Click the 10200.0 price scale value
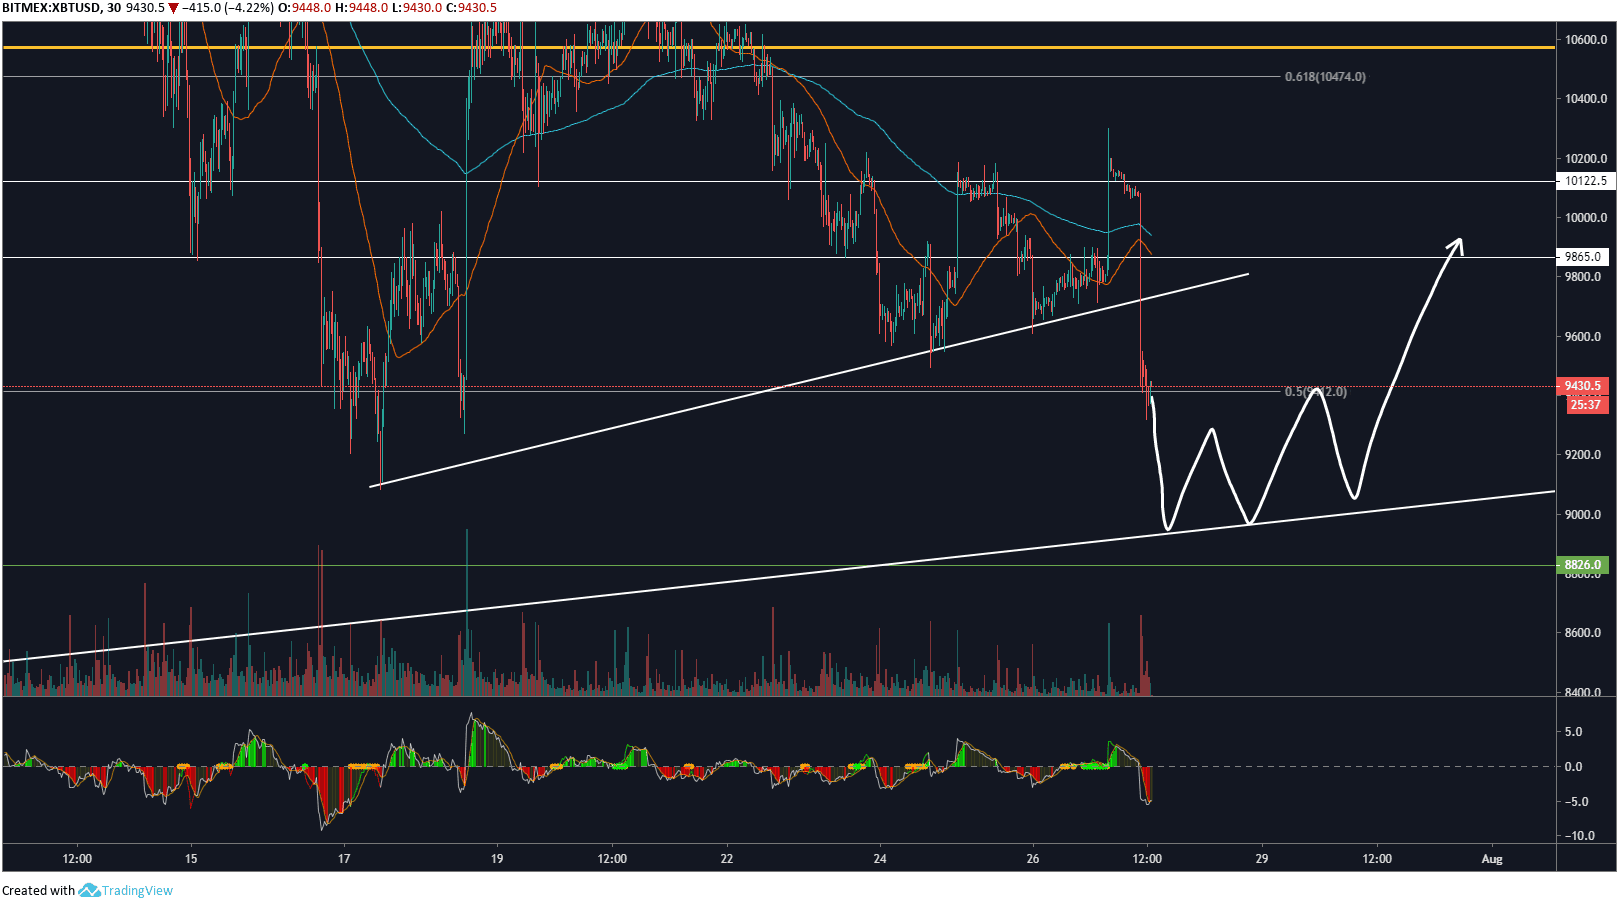 pyautogui.click(x=1586, y=159)
